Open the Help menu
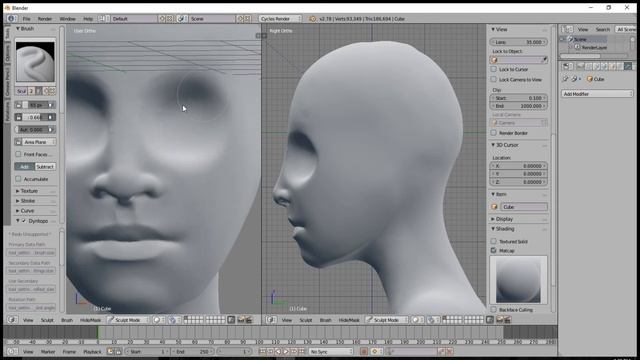 click(x=88, y=19)
